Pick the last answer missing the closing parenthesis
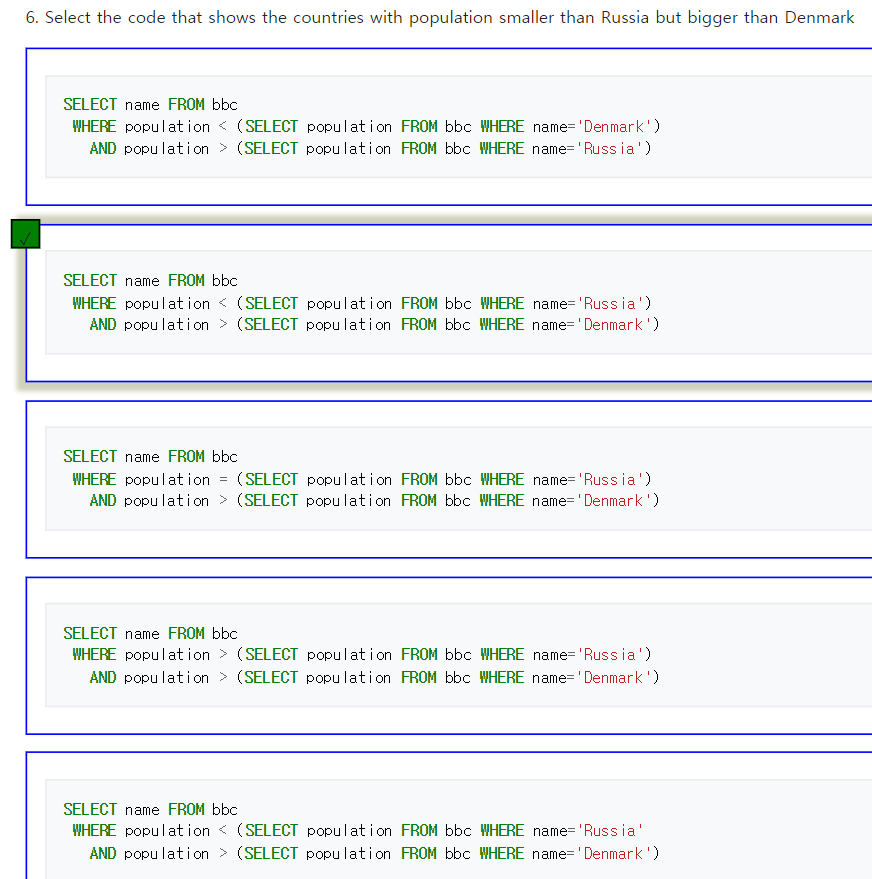This screenshot has height=879, width=872. click(449, 816)
